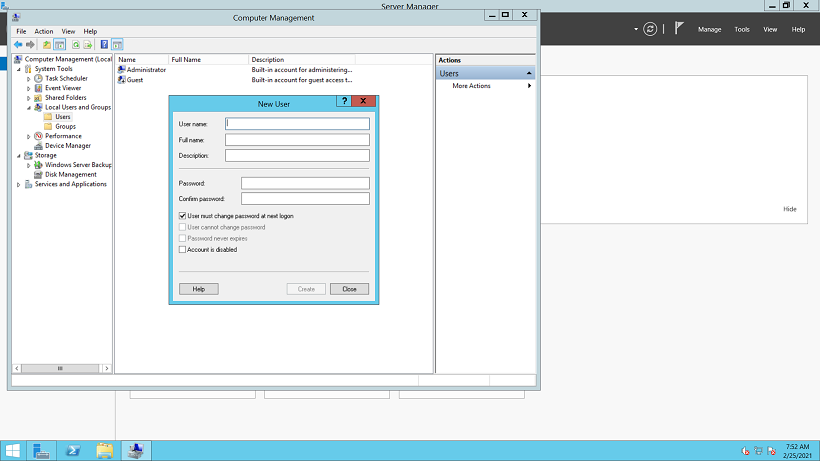This screenshot has width=820, height=461.
Task: Click the Refresh toolbar icon
Action: (x=76, y=45)
